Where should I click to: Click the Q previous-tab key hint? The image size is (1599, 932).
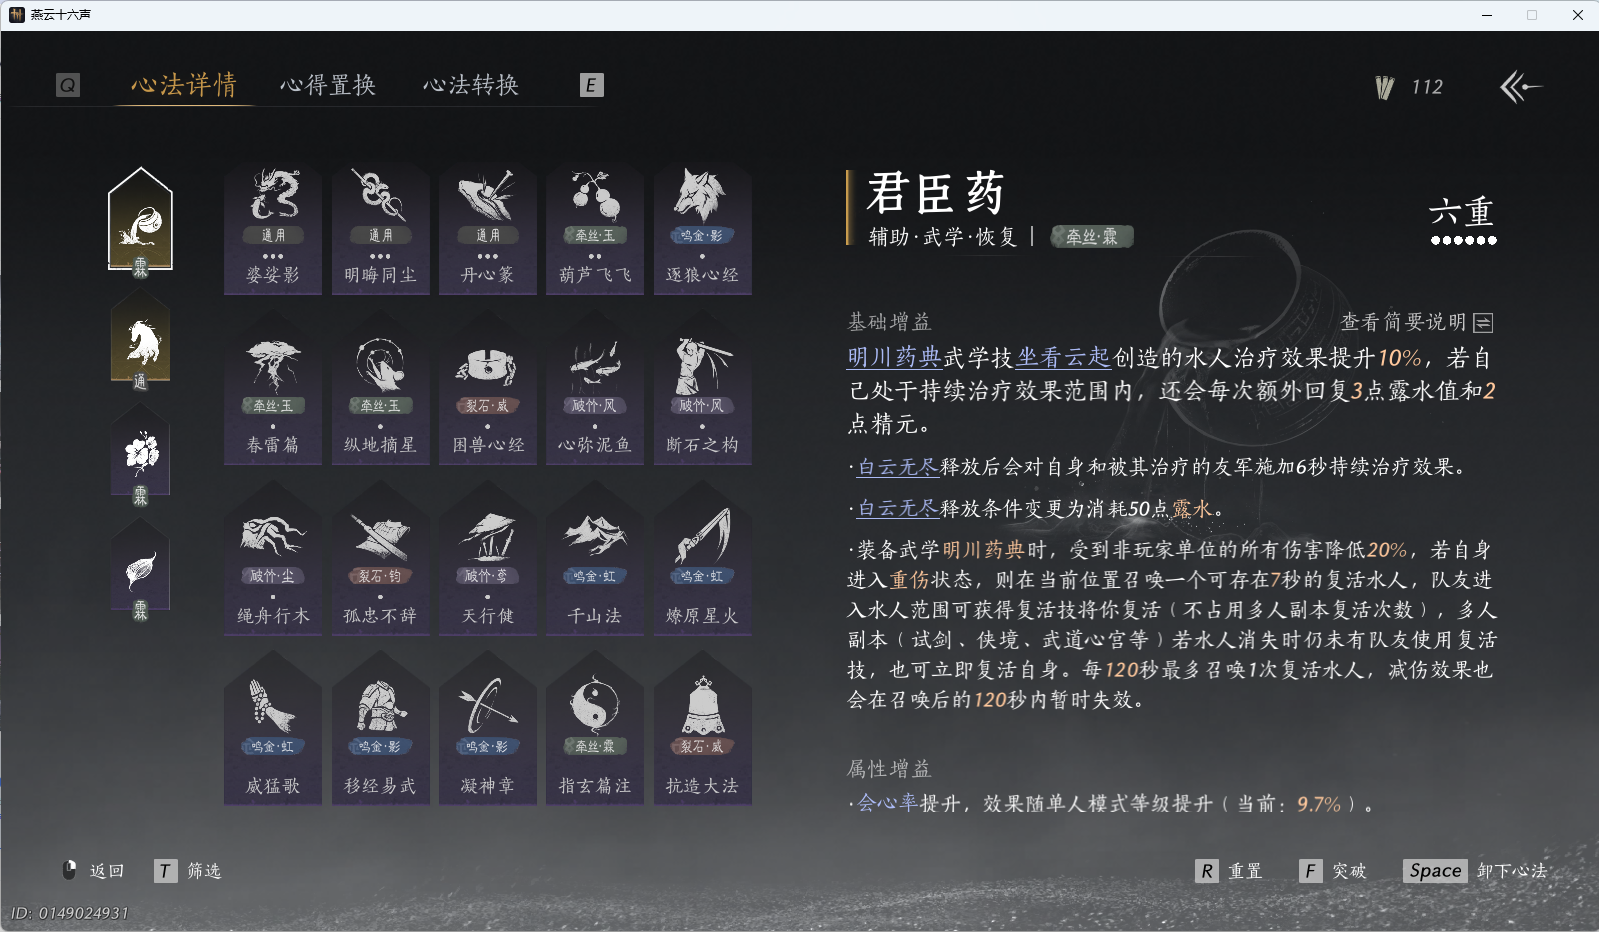(68, 85)
